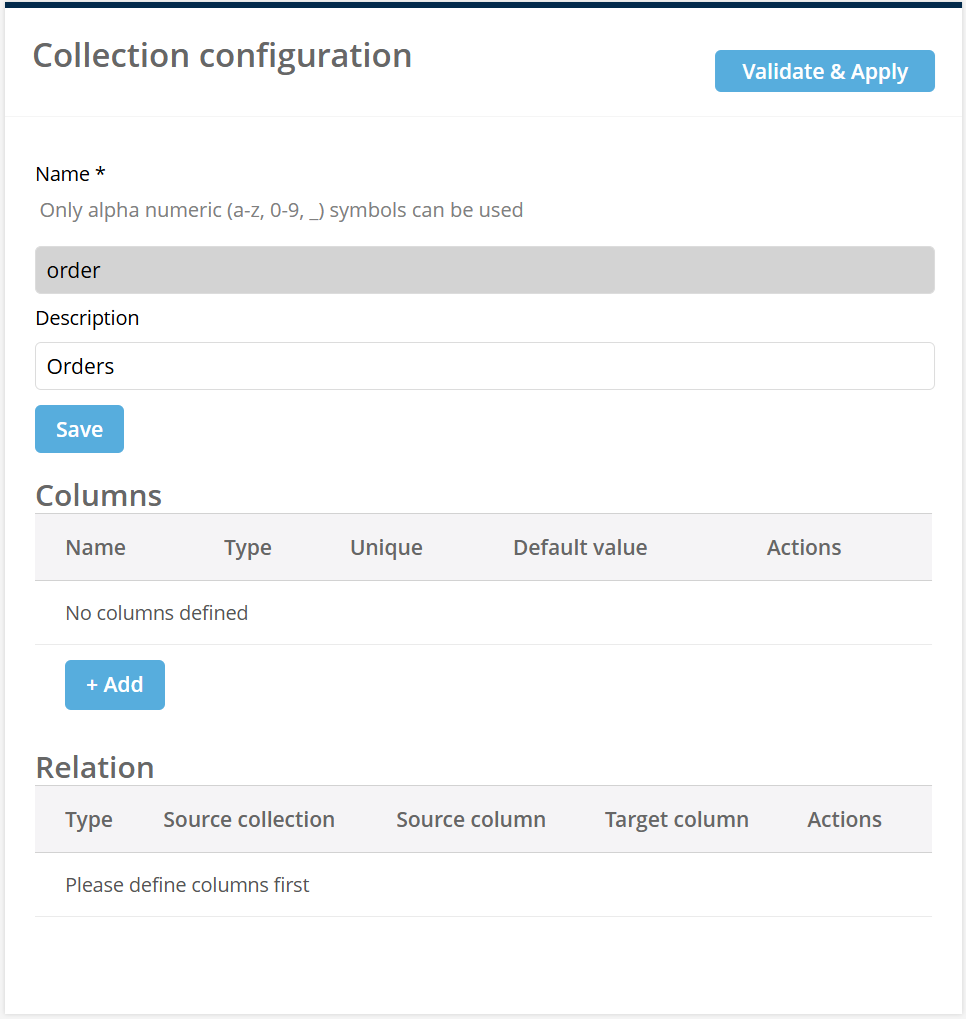Click the Type column header
The height and width of the screenshot is (1019, 966).
pos(247,547)
